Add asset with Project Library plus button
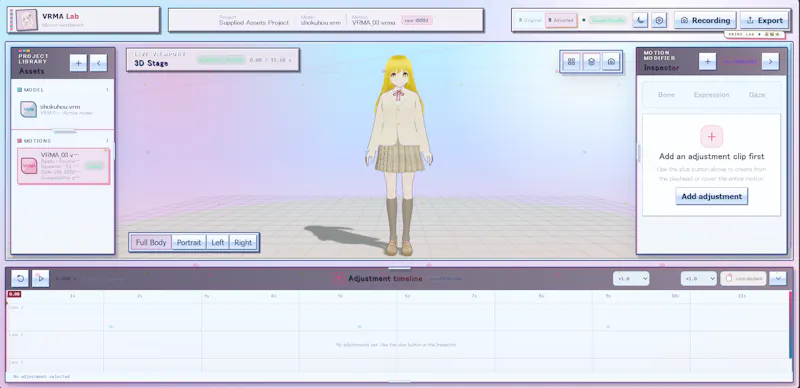This screenshot has height=388, width=800. click(x=79, y=63)
